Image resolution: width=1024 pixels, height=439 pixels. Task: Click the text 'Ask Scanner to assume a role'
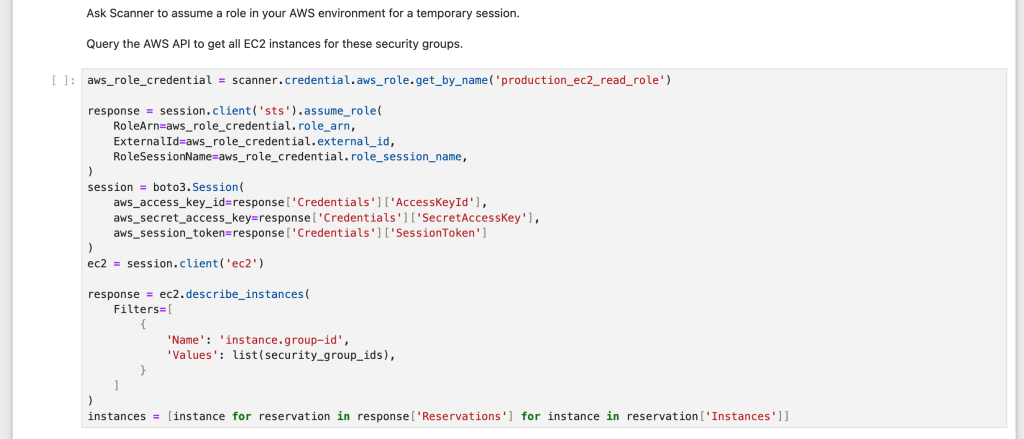point(158,13)
